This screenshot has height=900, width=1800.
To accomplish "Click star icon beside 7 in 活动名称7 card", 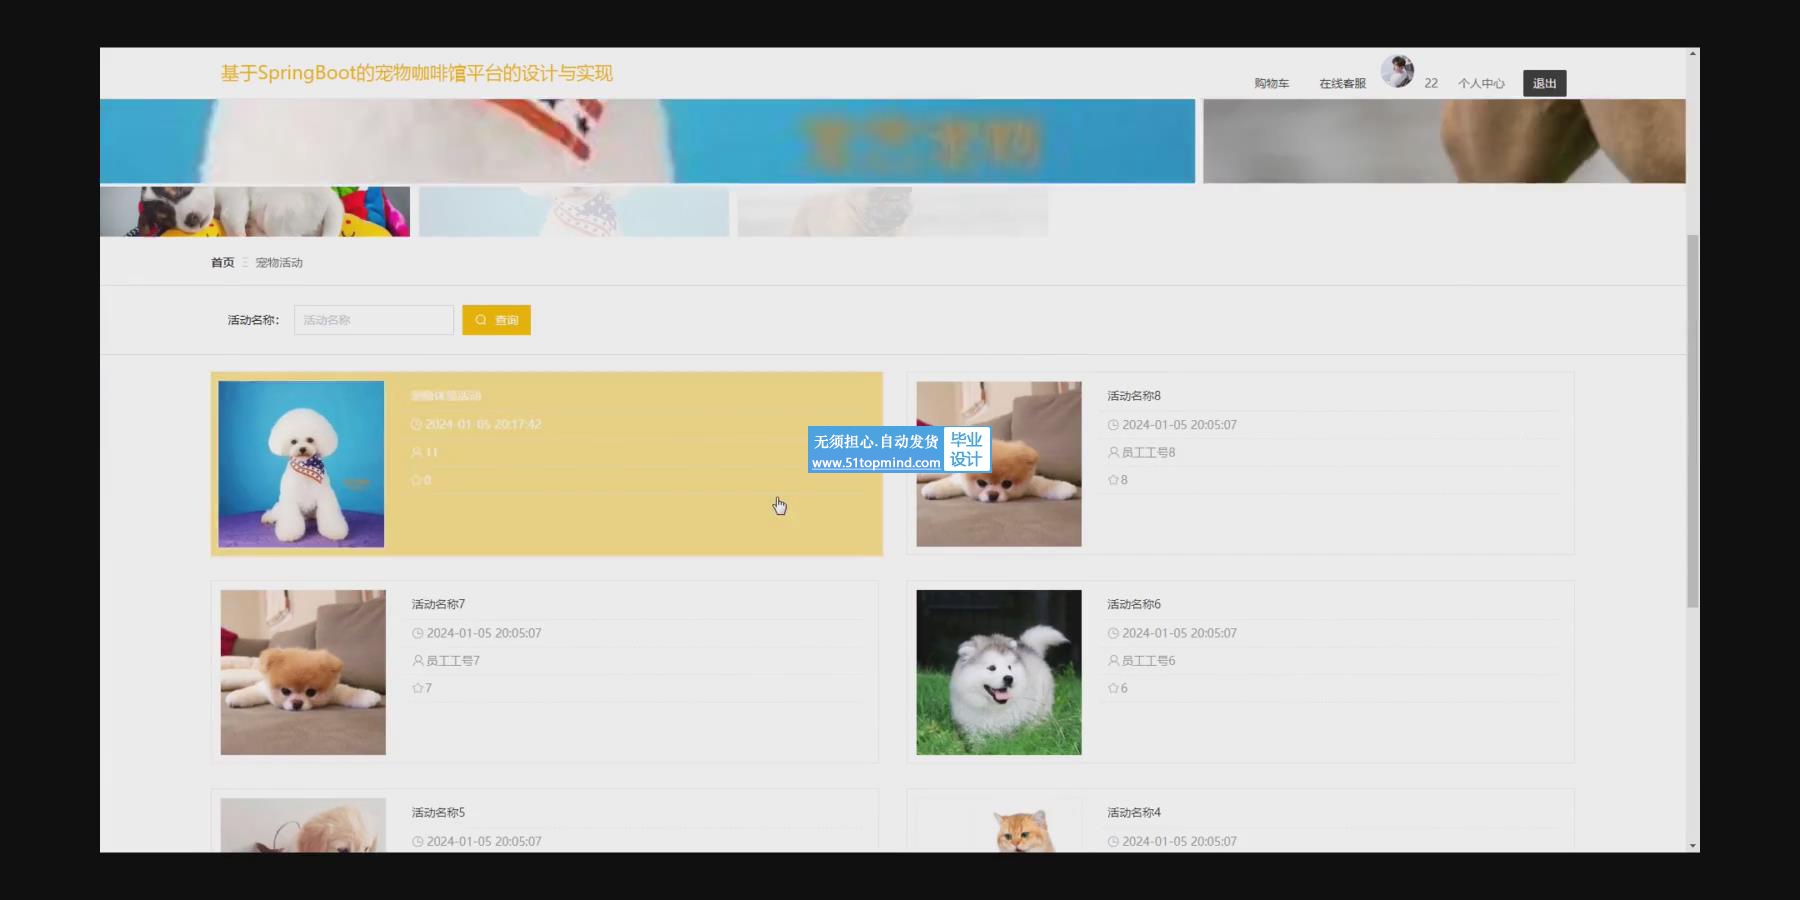I will pyautogui.click(x=417, y=688).
